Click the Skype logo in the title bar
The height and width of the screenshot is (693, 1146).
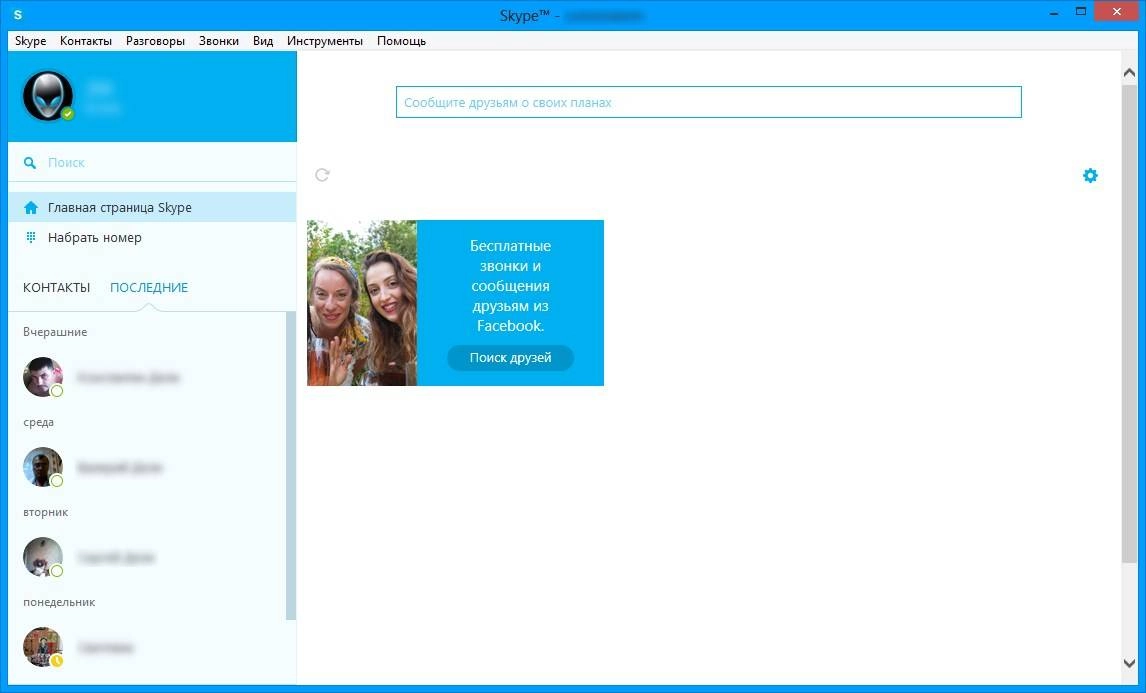click(18, 15)
